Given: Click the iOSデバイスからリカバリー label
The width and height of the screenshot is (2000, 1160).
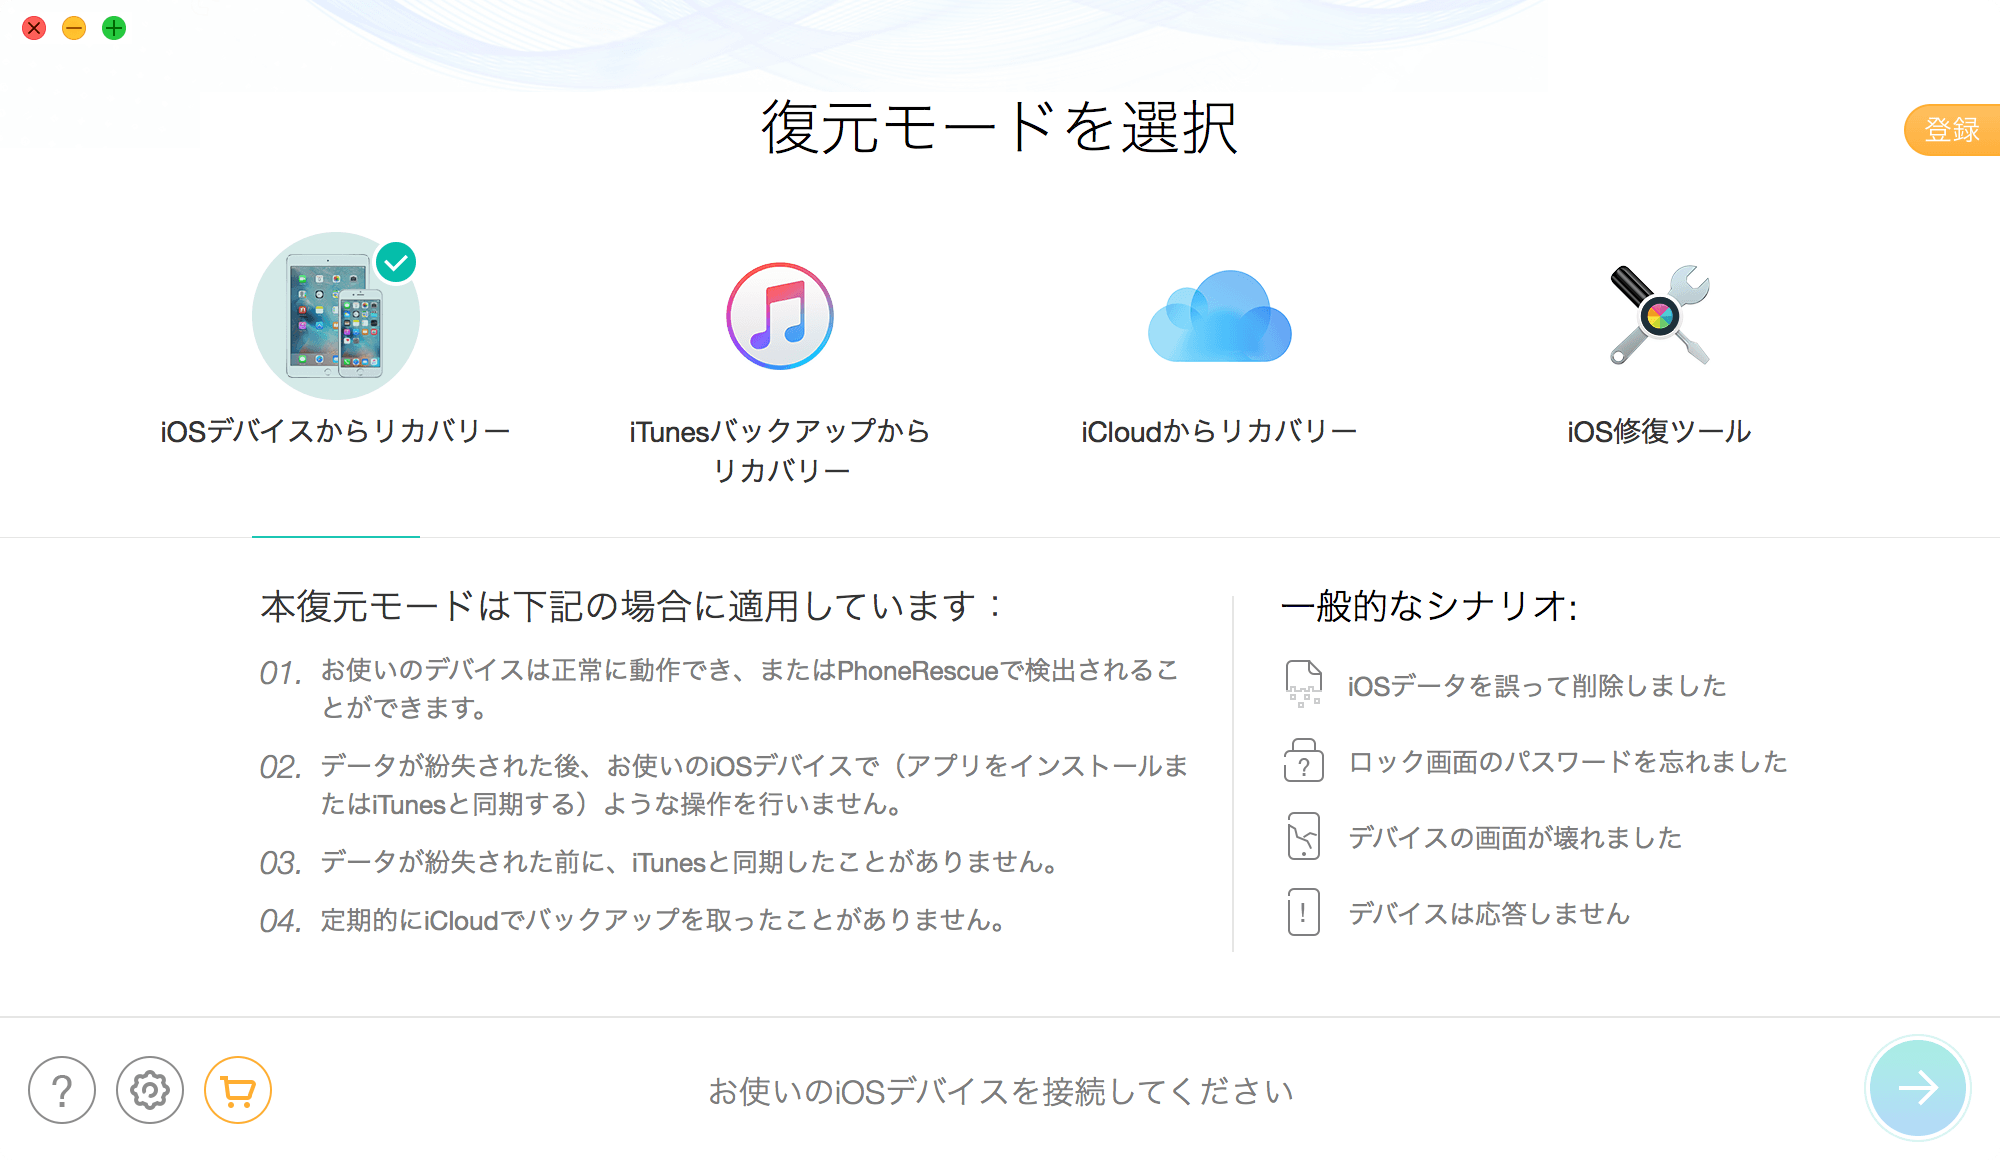Looking at the screenshot, I should 335,431.
